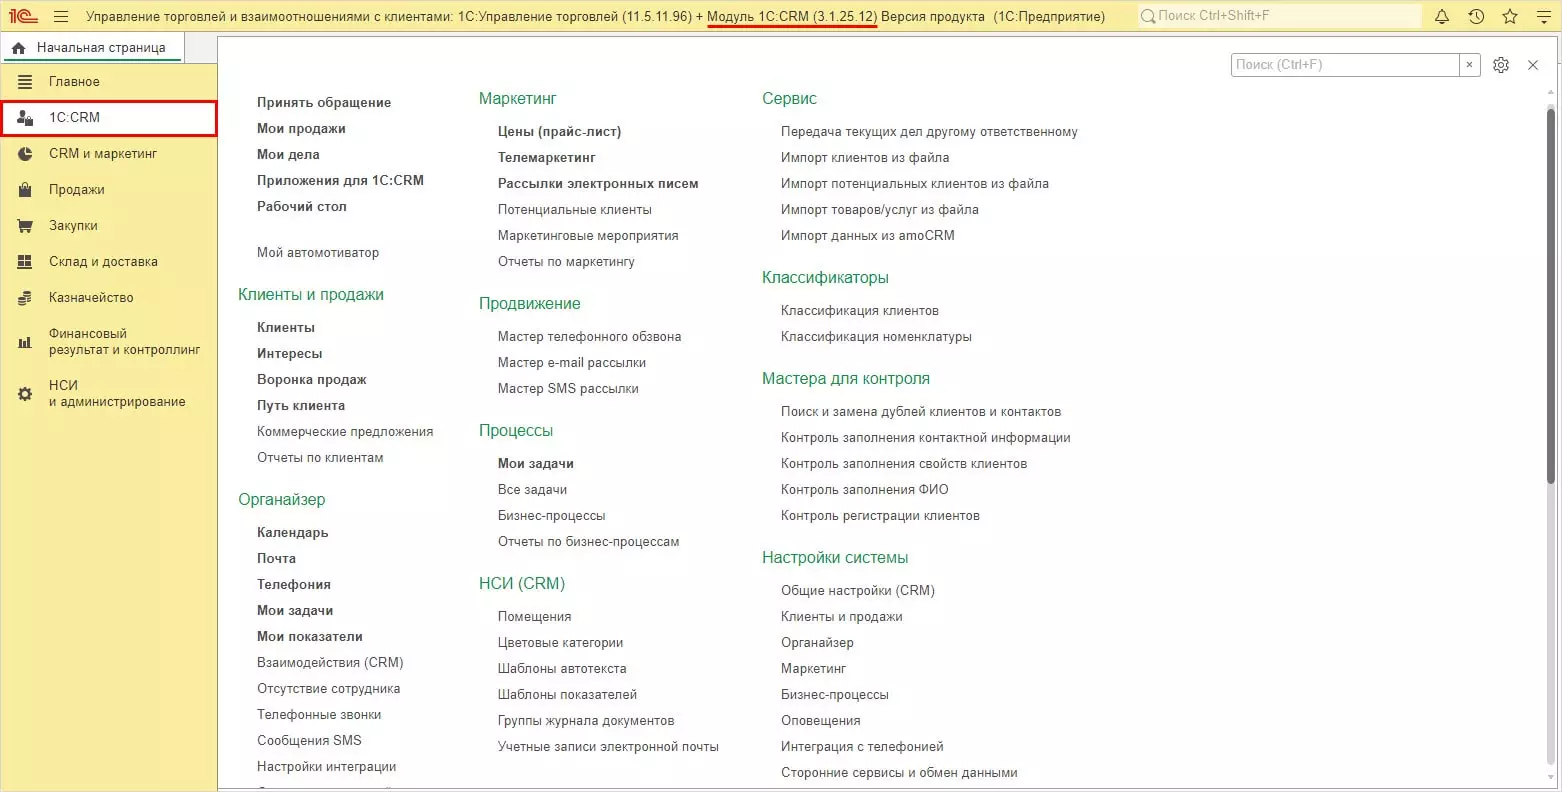This screenshot has height=792, width=1562.
Task: Open Оповещения settings
Action: coord(821,721)
